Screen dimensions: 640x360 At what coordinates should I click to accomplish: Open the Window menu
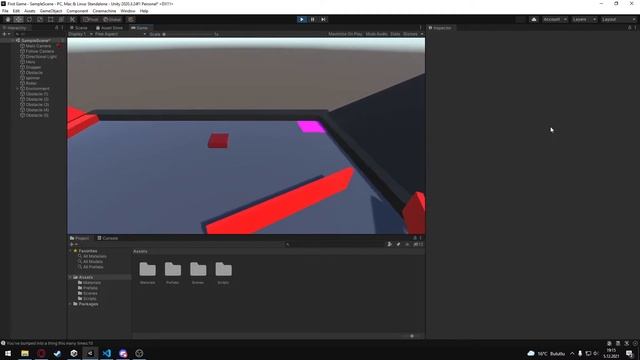[128, 11]
